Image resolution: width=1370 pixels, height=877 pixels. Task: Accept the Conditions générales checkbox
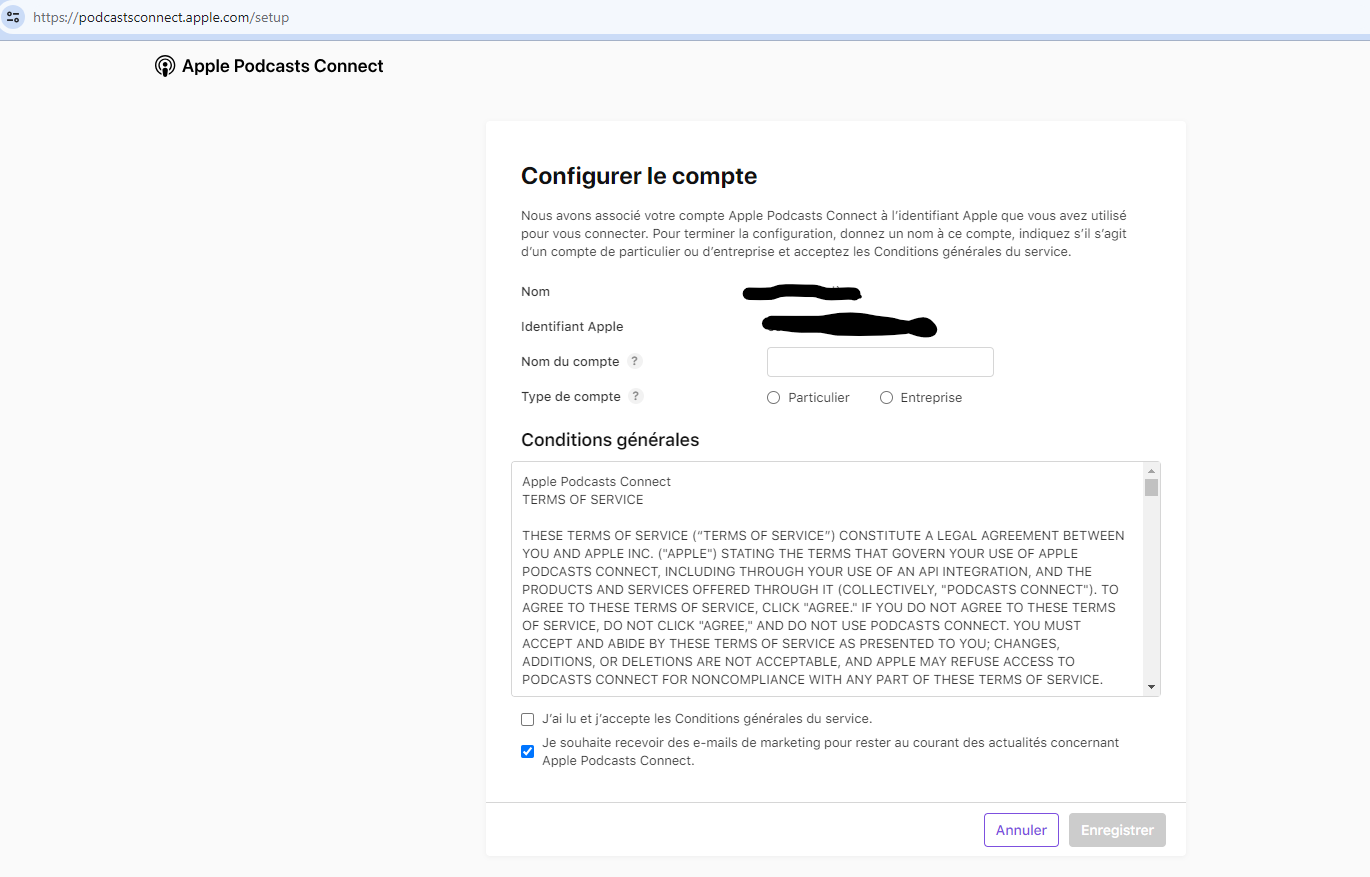pyautogui.click(x=528, y=719)
